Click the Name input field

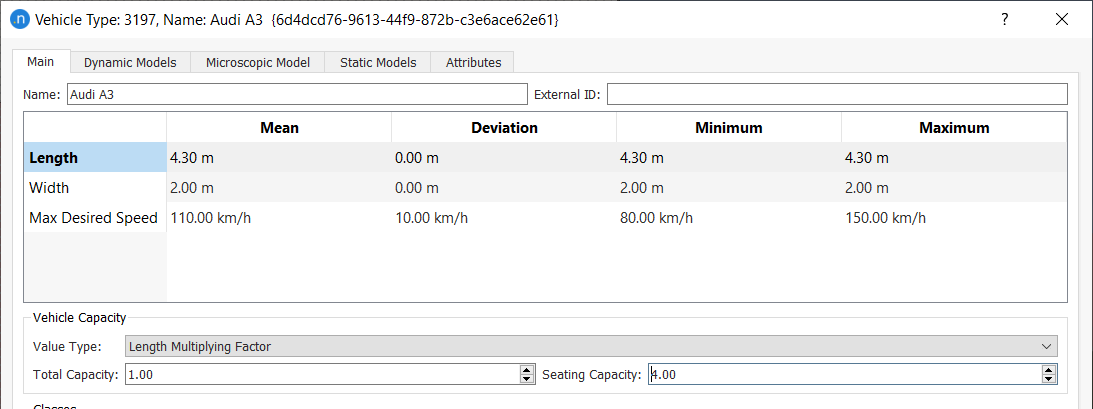point(295,95)
